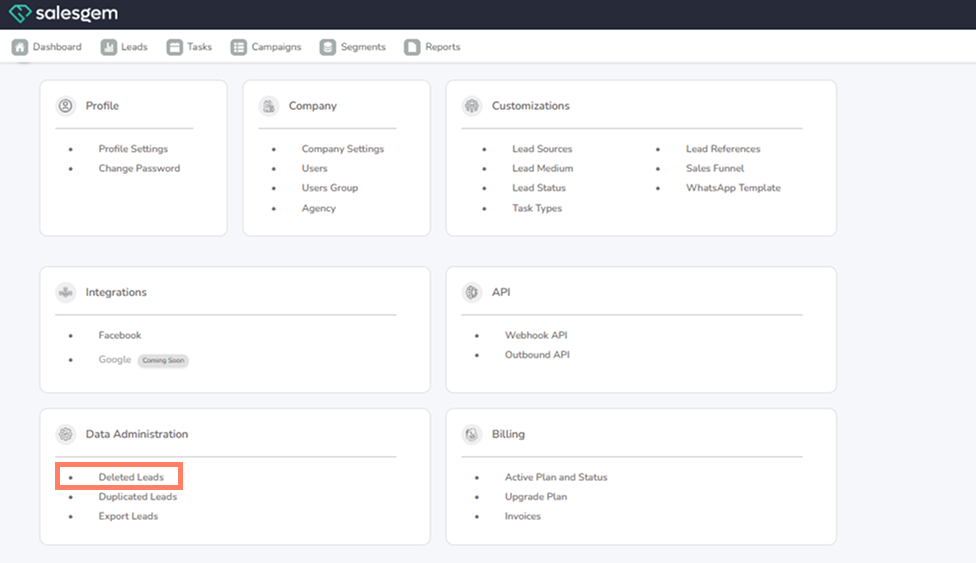
Task: Select Change Password option
Action: pos(139,168)
